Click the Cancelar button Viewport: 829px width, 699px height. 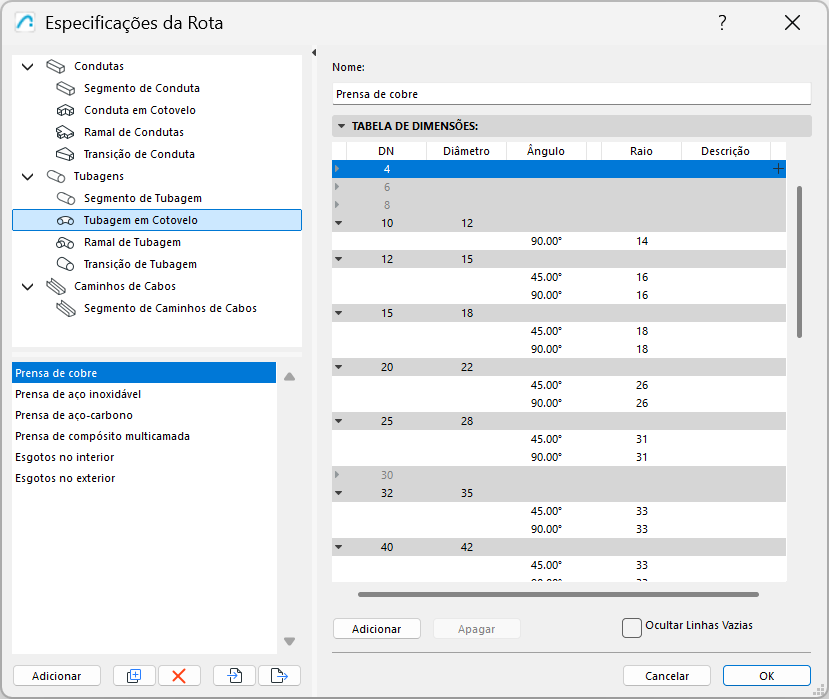coord(666,676)
